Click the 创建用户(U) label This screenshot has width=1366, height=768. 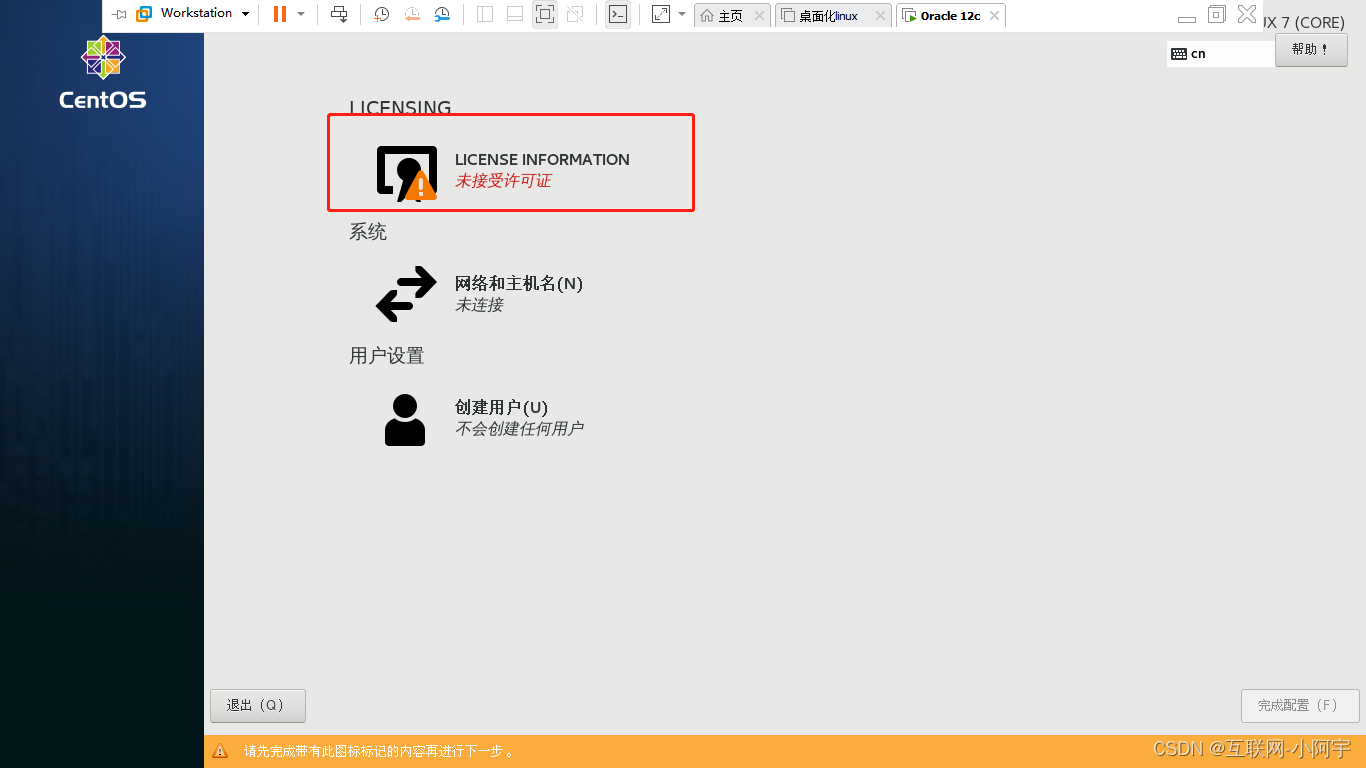coord(501,407)
